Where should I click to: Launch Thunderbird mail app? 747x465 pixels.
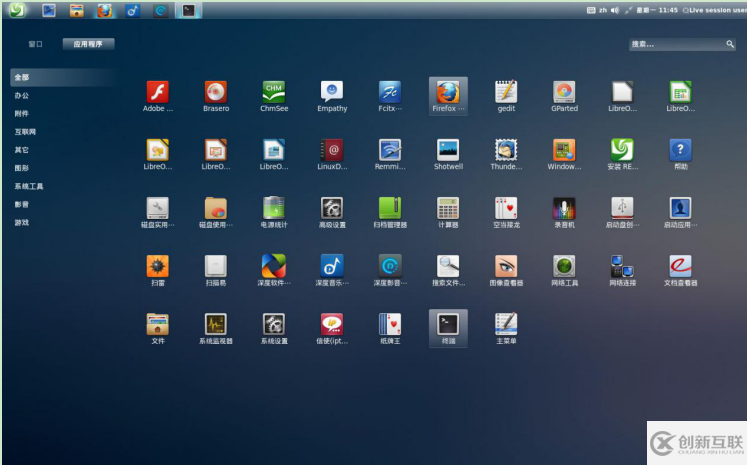(x=506, y=150)
